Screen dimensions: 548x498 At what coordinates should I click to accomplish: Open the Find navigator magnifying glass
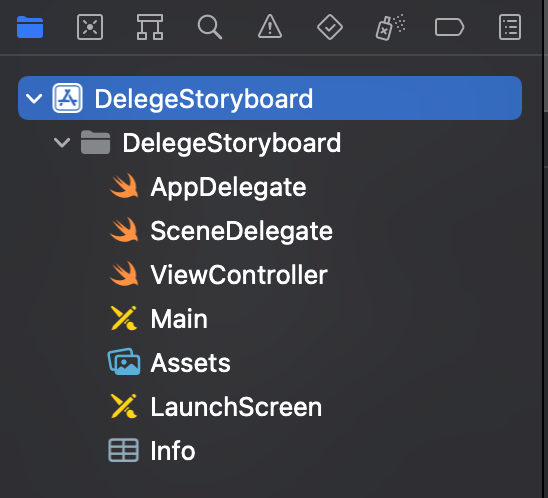(x=210, y=27)
